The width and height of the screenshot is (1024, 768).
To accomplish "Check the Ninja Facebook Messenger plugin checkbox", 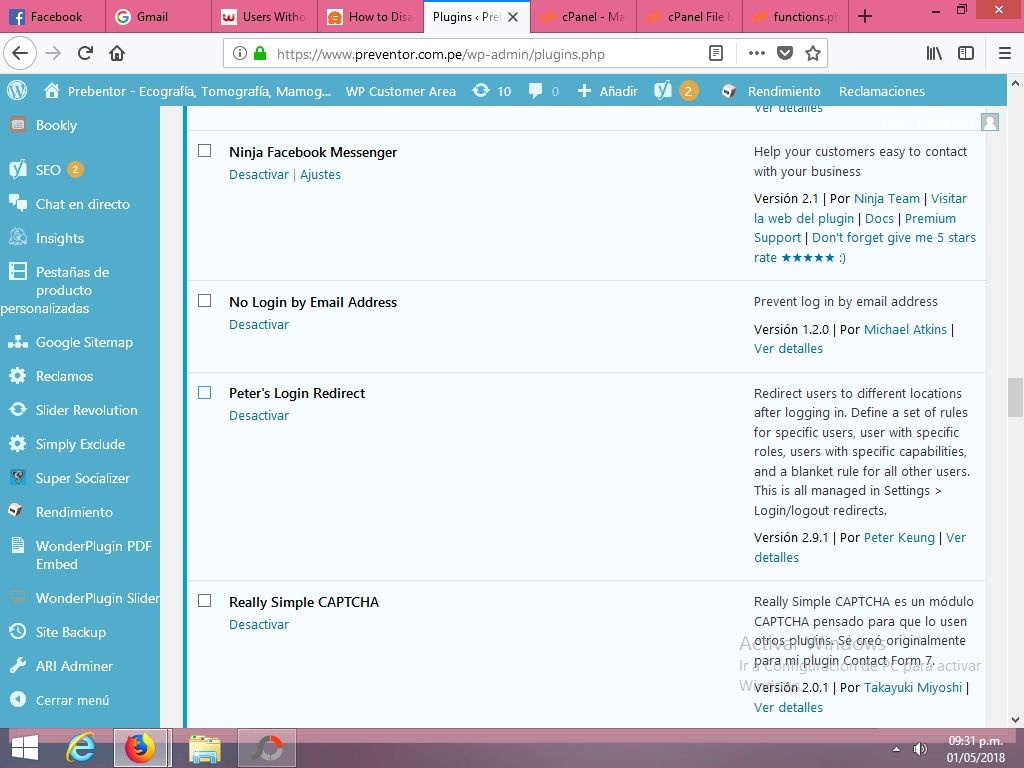I will pyautogui.click(x=204, y=151).
